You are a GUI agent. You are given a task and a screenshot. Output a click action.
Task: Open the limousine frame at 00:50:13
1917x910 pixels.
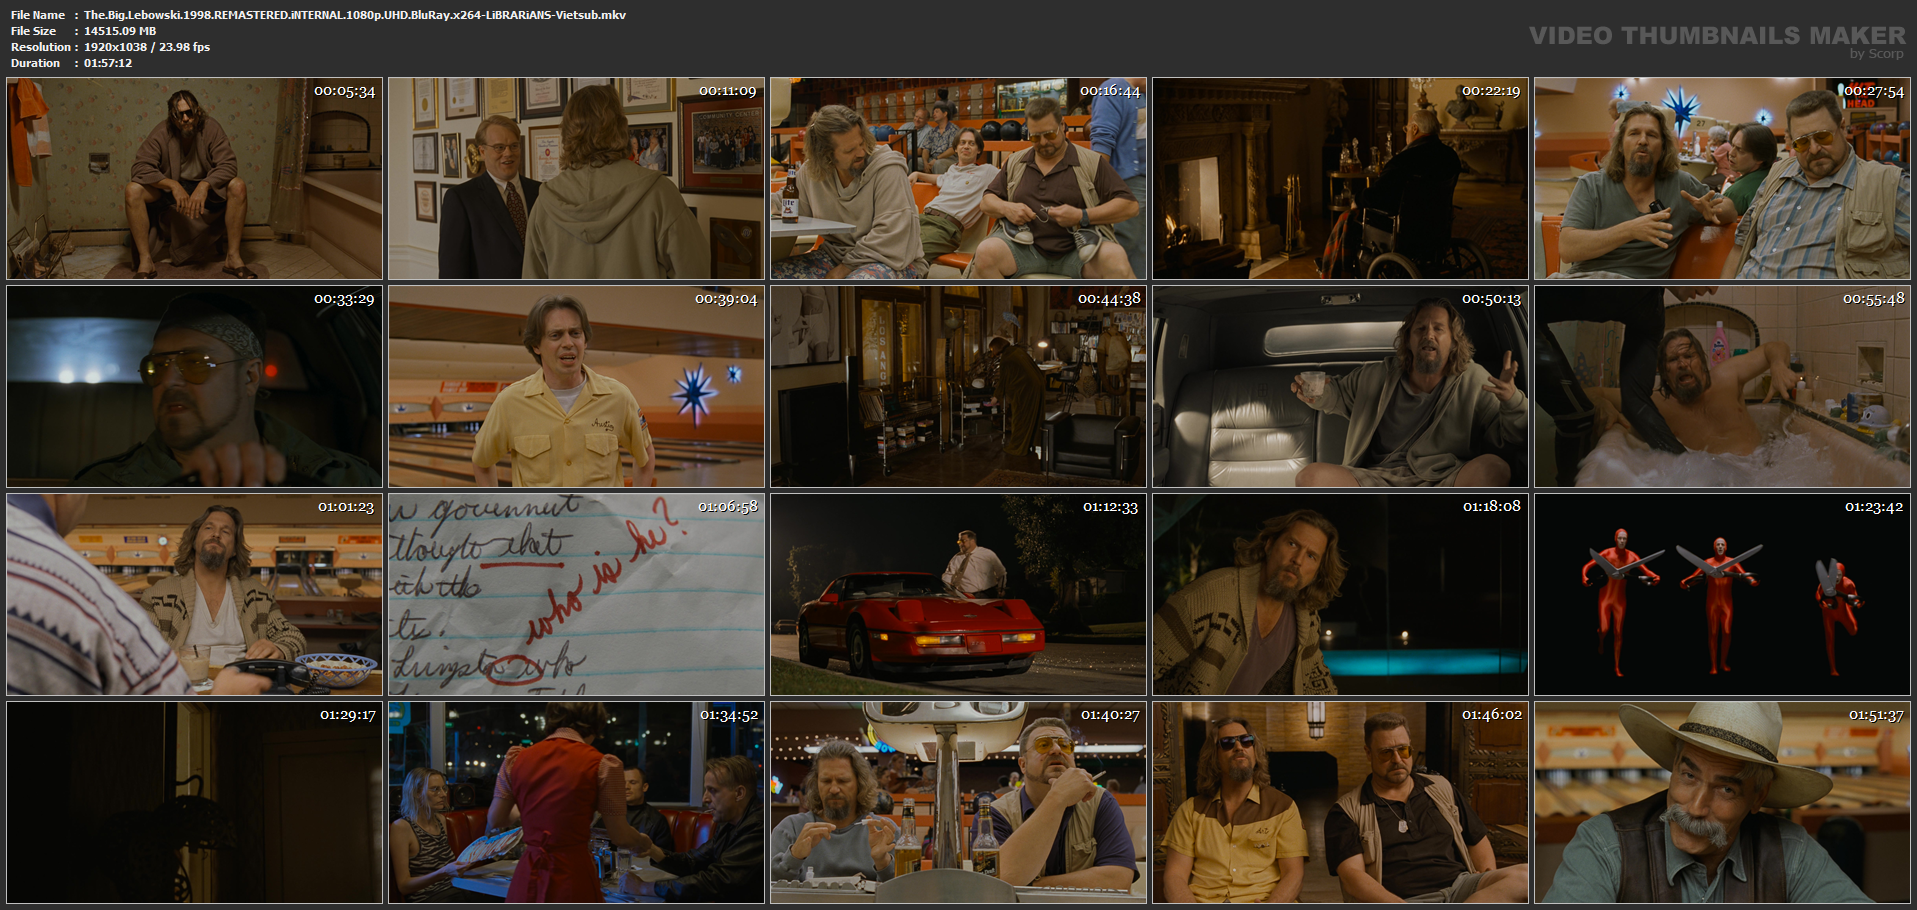click(1340, 386)
